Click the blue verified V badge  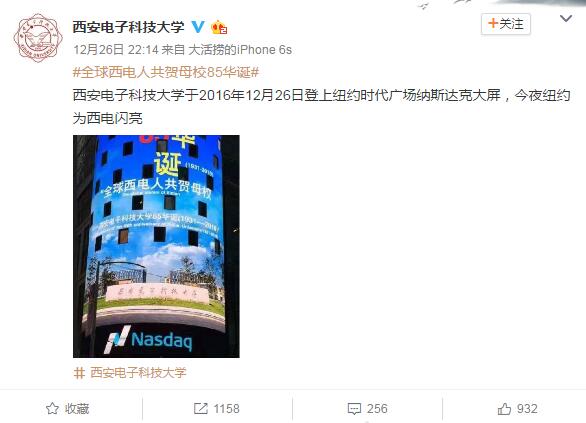[x=198, y=27]
